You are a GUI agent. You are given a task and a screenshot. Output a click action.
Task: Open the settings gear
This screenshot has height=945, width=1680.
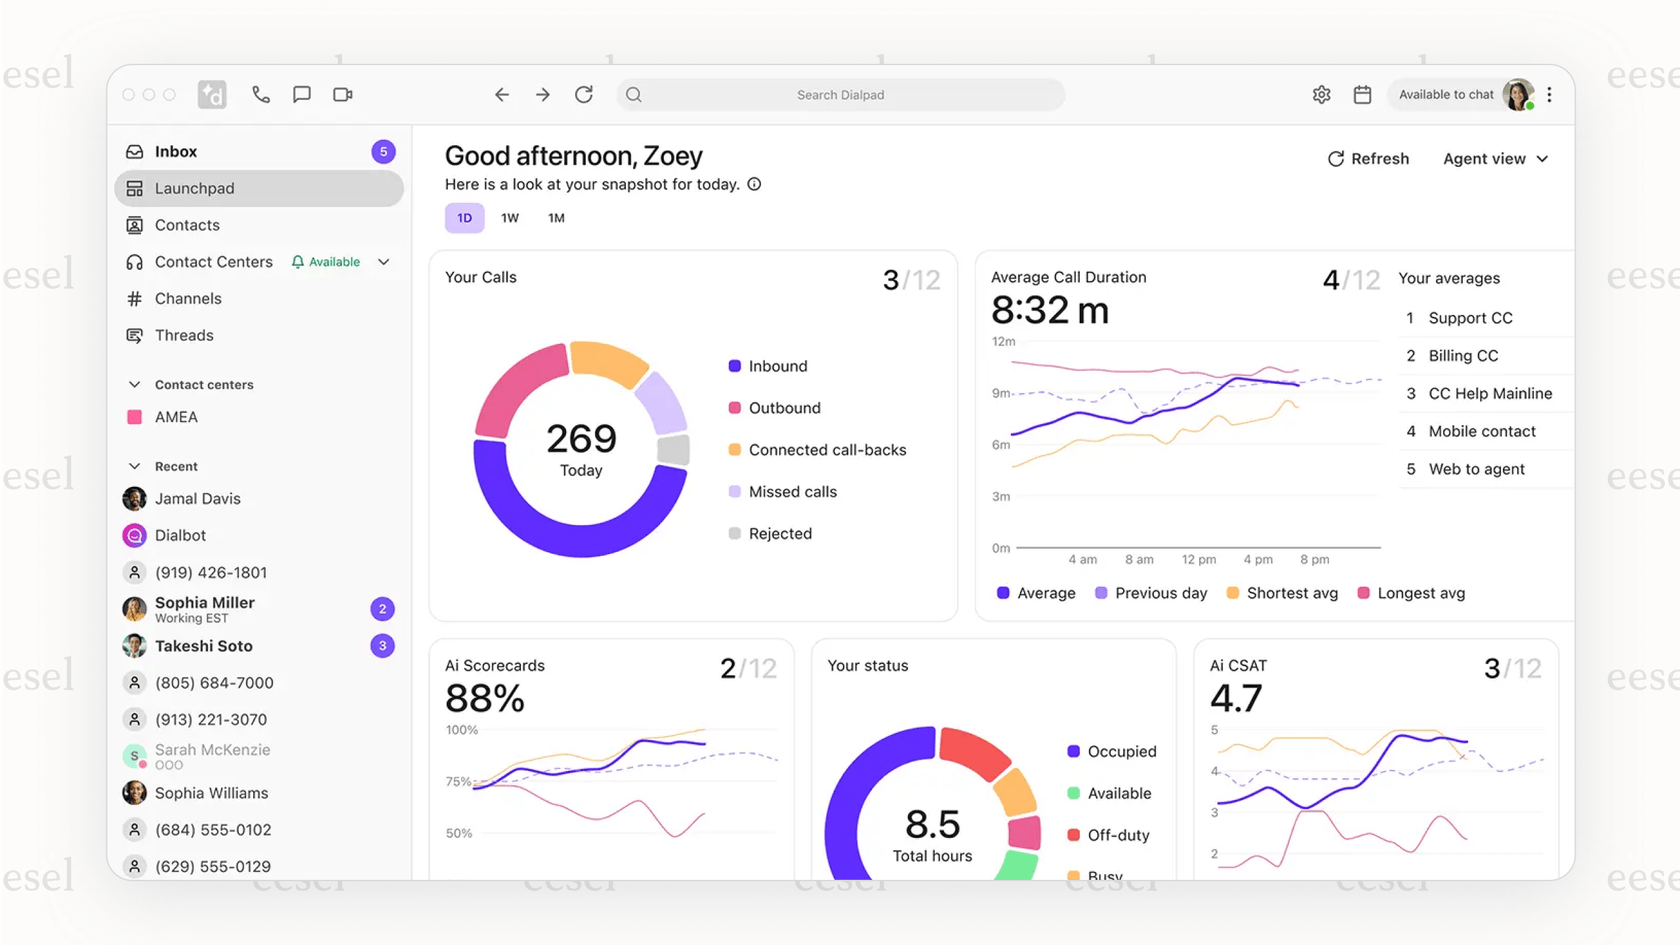[x=1321, y=94]
